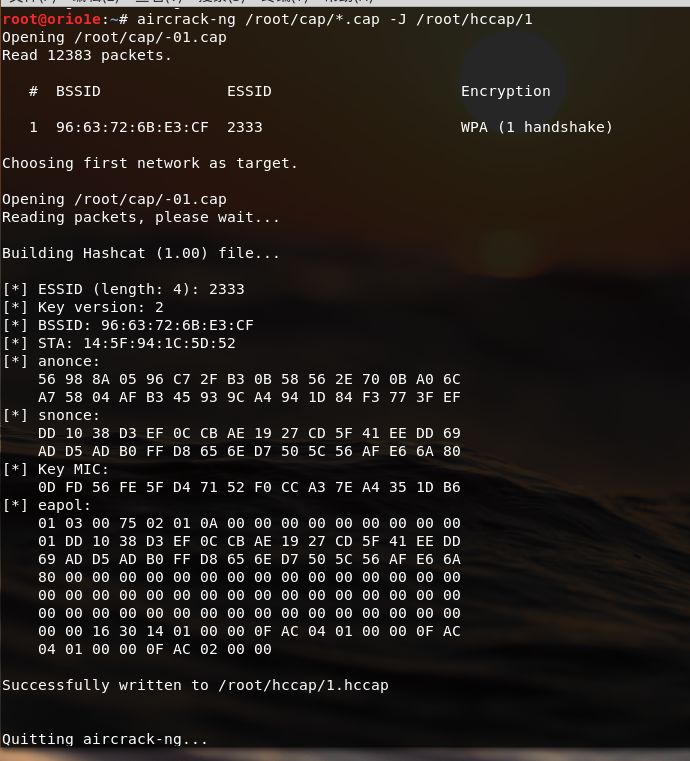Click eapol line starting '00 00 16 30'
Viewport: 690px width, 761px height.
click(249, 631)
